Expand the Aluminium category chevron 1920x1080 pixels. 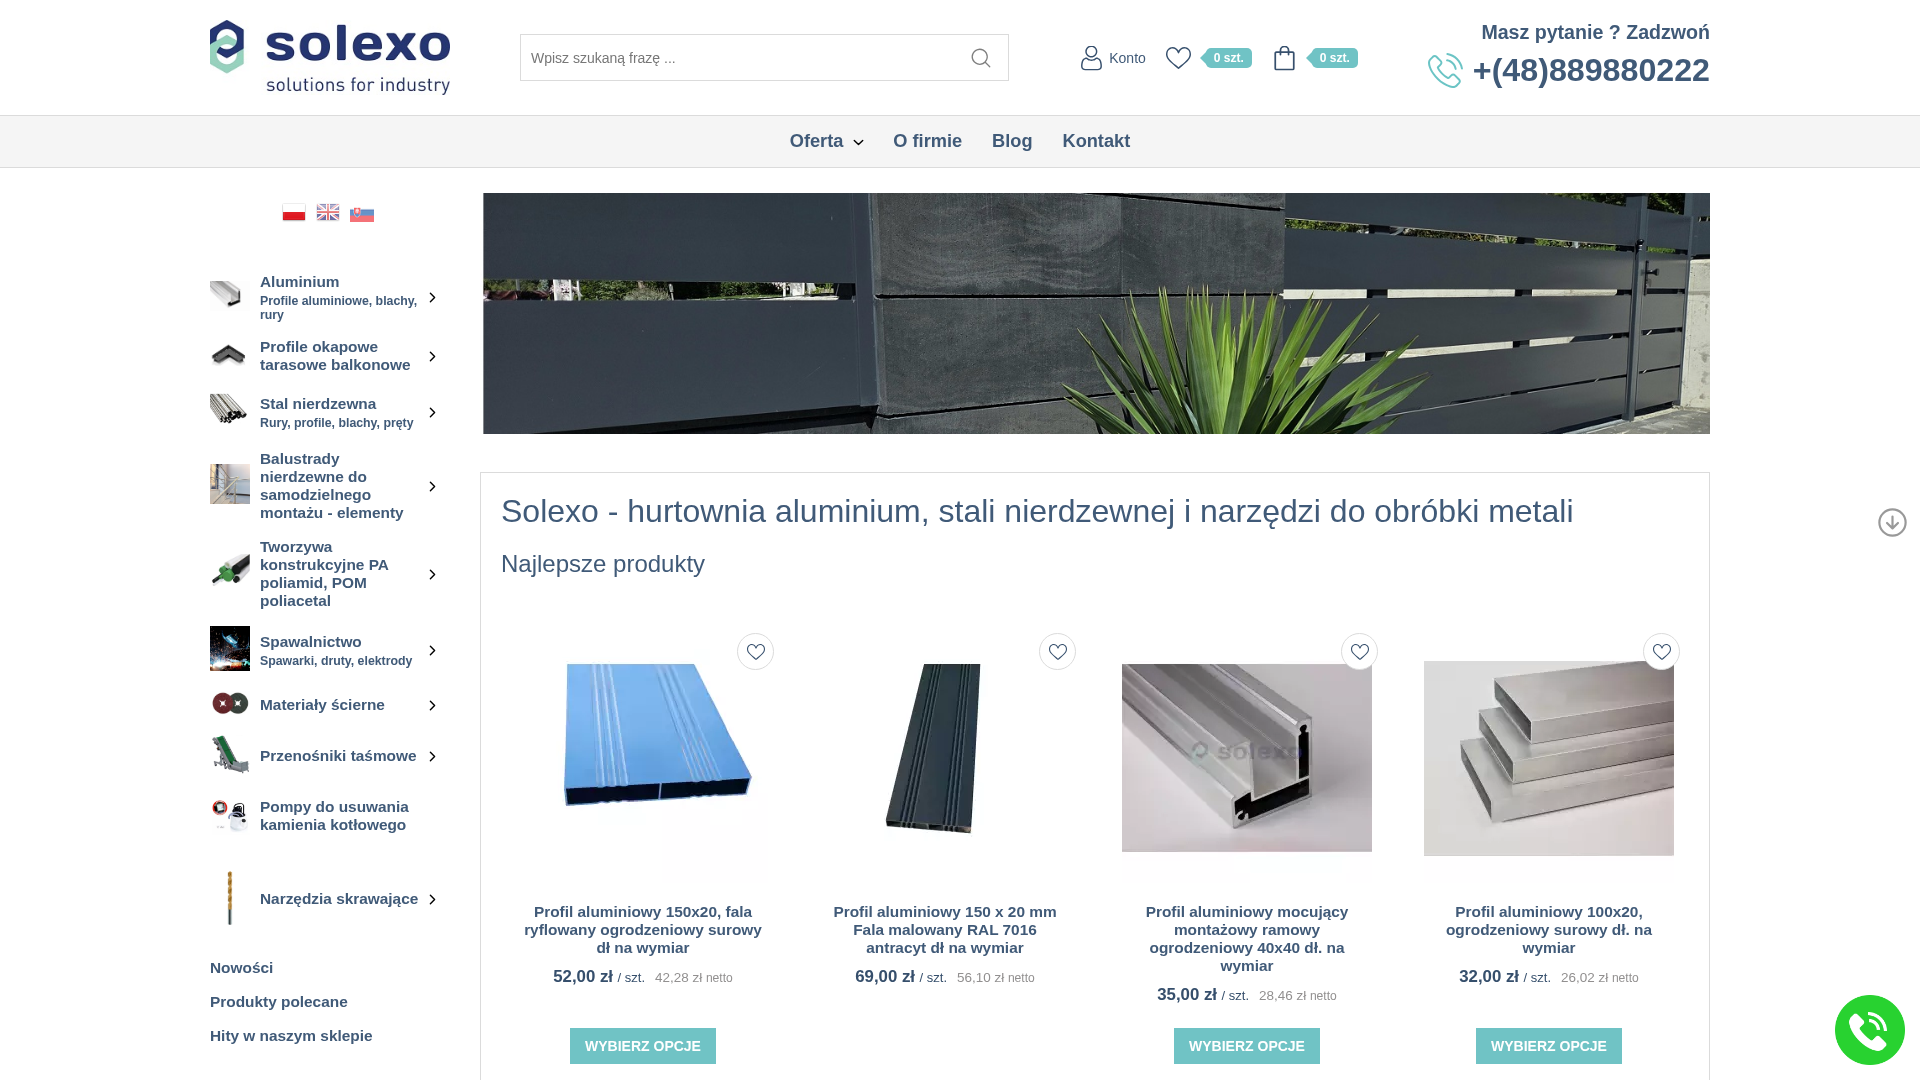pyautogui.click(x=432, y=297)
